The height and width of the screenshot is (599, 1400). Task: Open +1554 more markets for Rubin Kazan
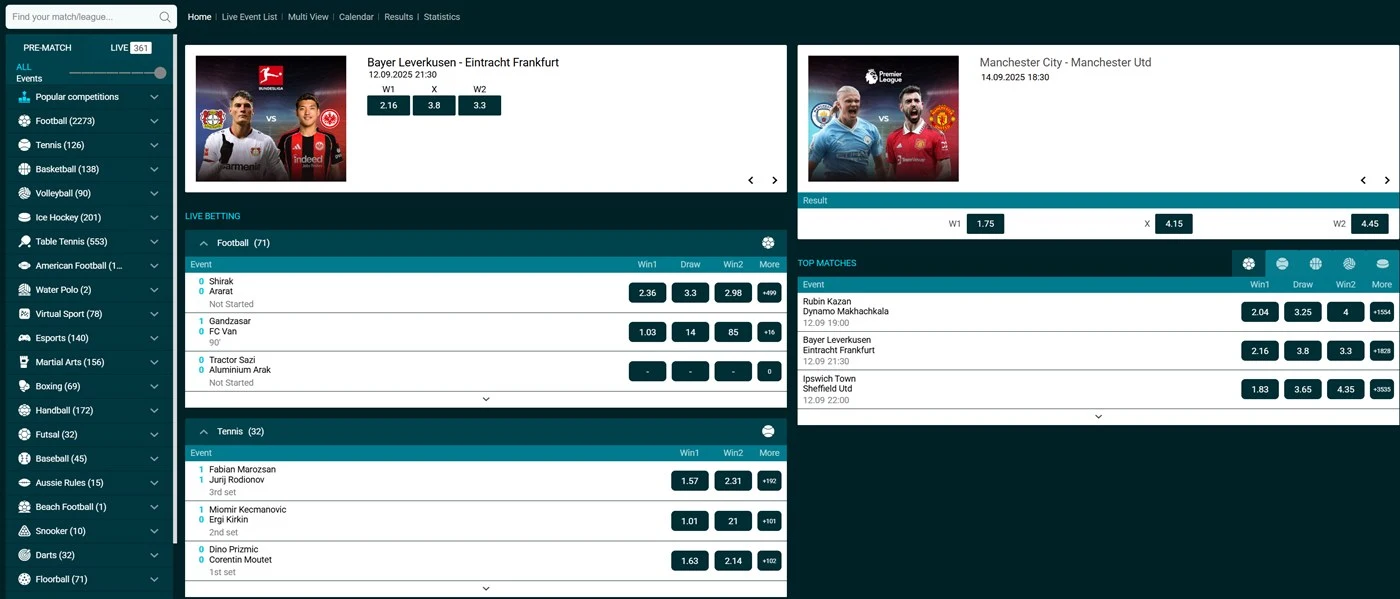1381,312
